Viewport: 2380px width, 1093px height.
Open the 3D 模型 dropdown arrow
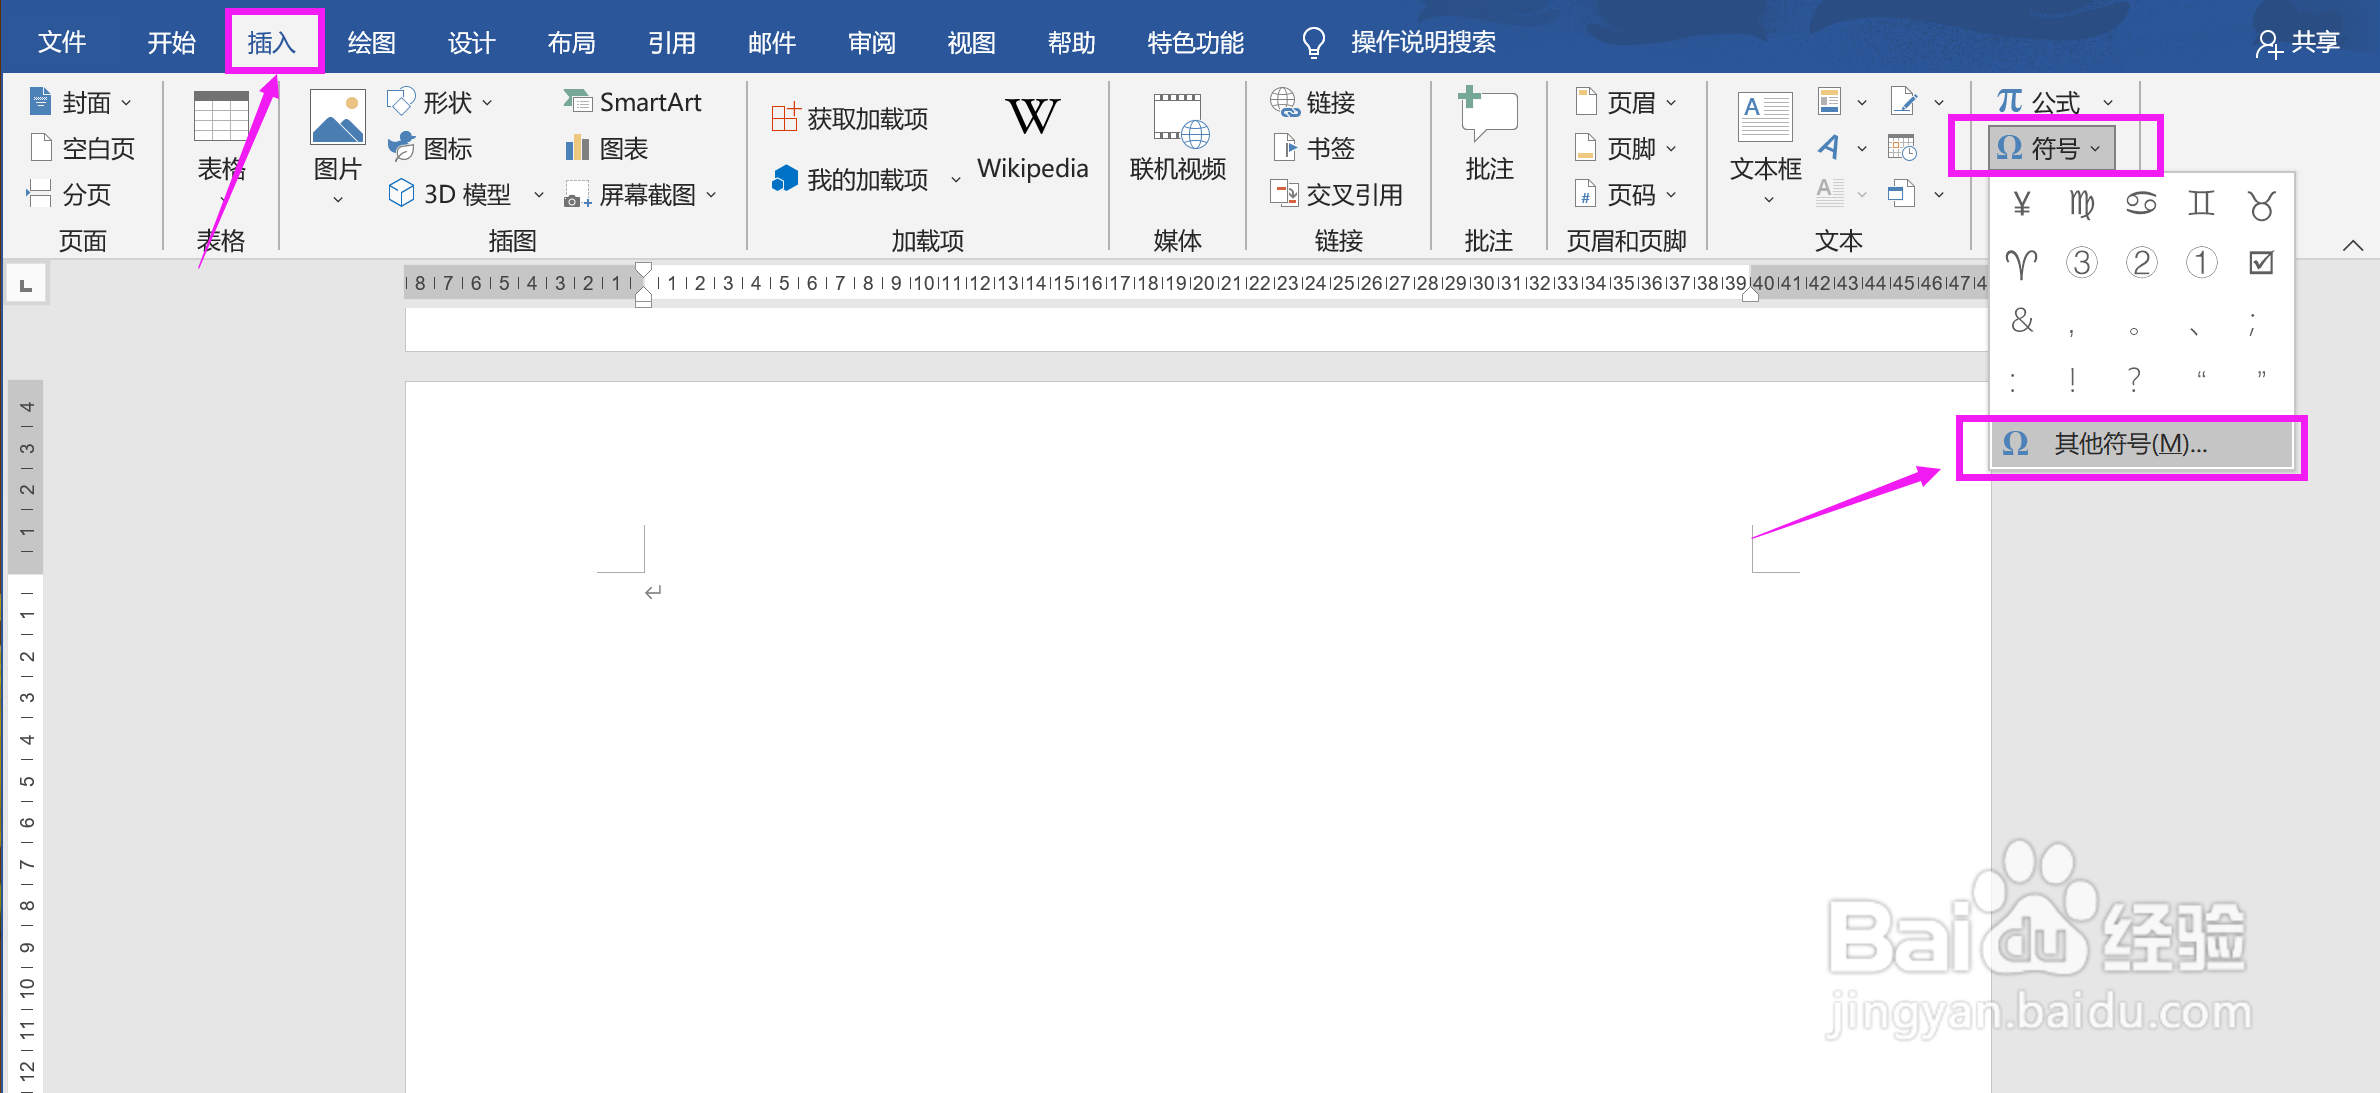tap(539, 194)
